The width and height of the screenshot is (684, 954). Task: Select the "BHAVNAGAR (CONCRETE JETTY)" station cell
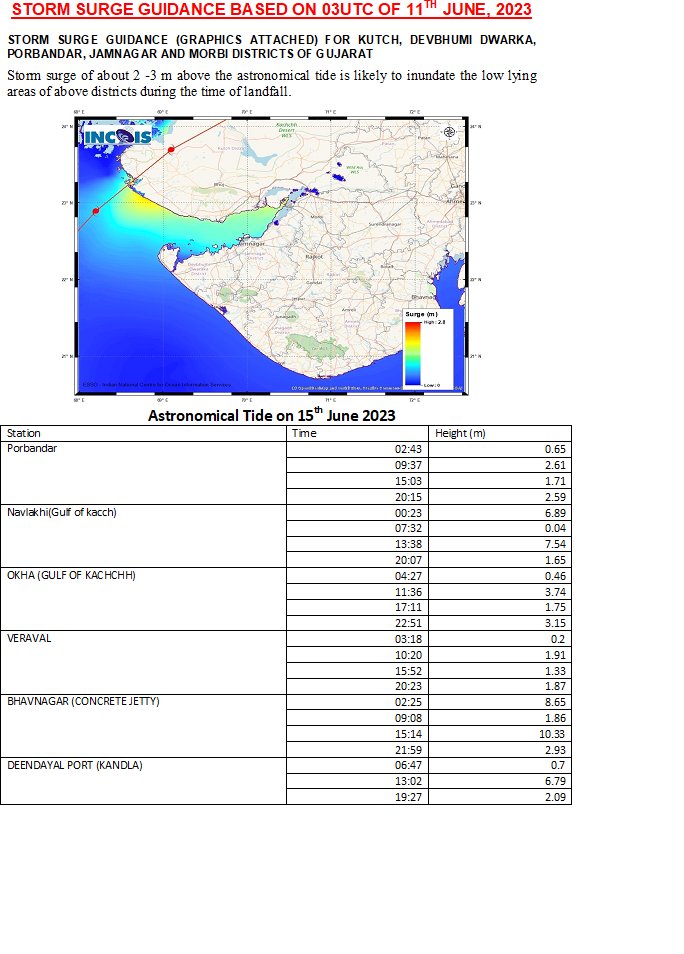(x=144, y=726)
